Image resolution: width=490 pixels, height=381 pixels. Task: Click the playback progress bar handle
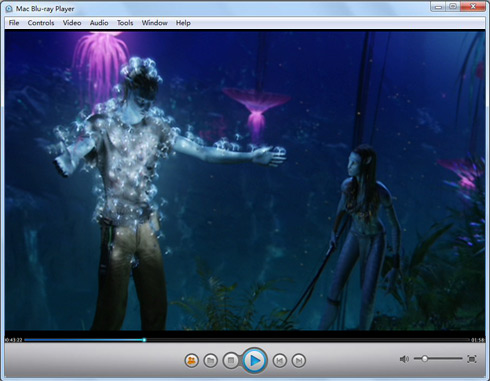coord(144,340)
